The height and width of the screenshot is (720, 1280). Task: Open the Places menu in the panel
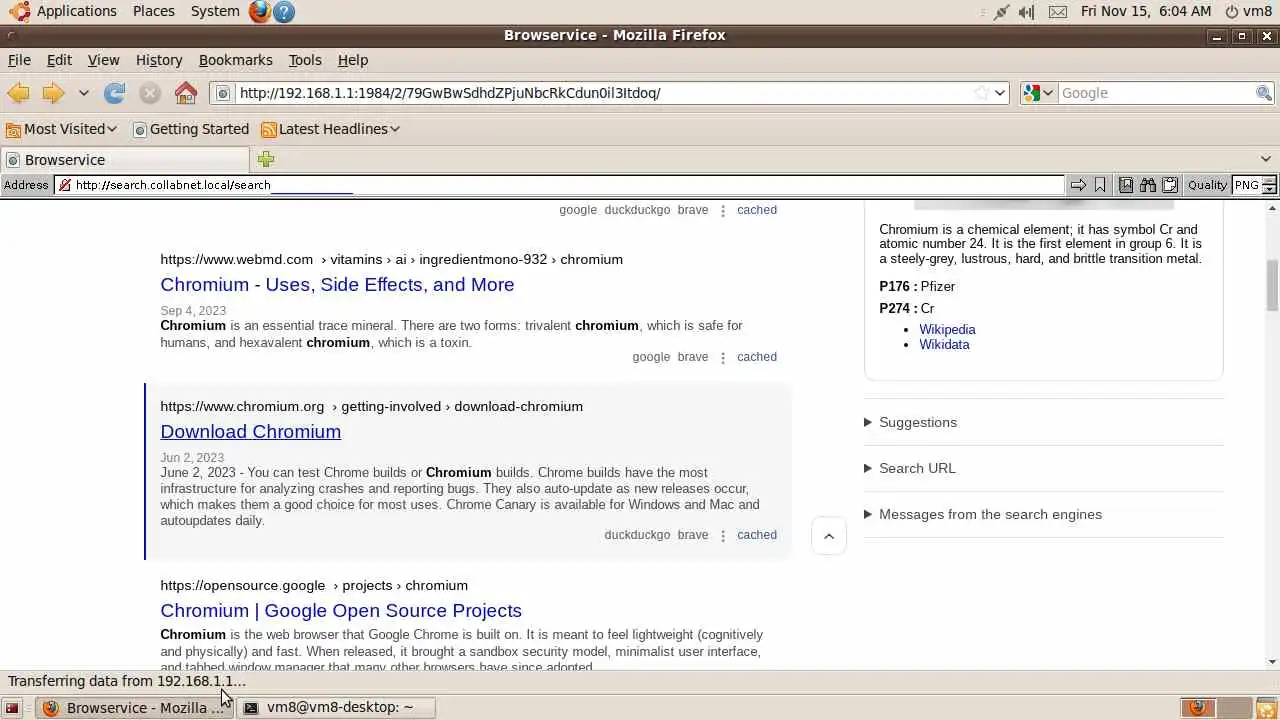153,11
